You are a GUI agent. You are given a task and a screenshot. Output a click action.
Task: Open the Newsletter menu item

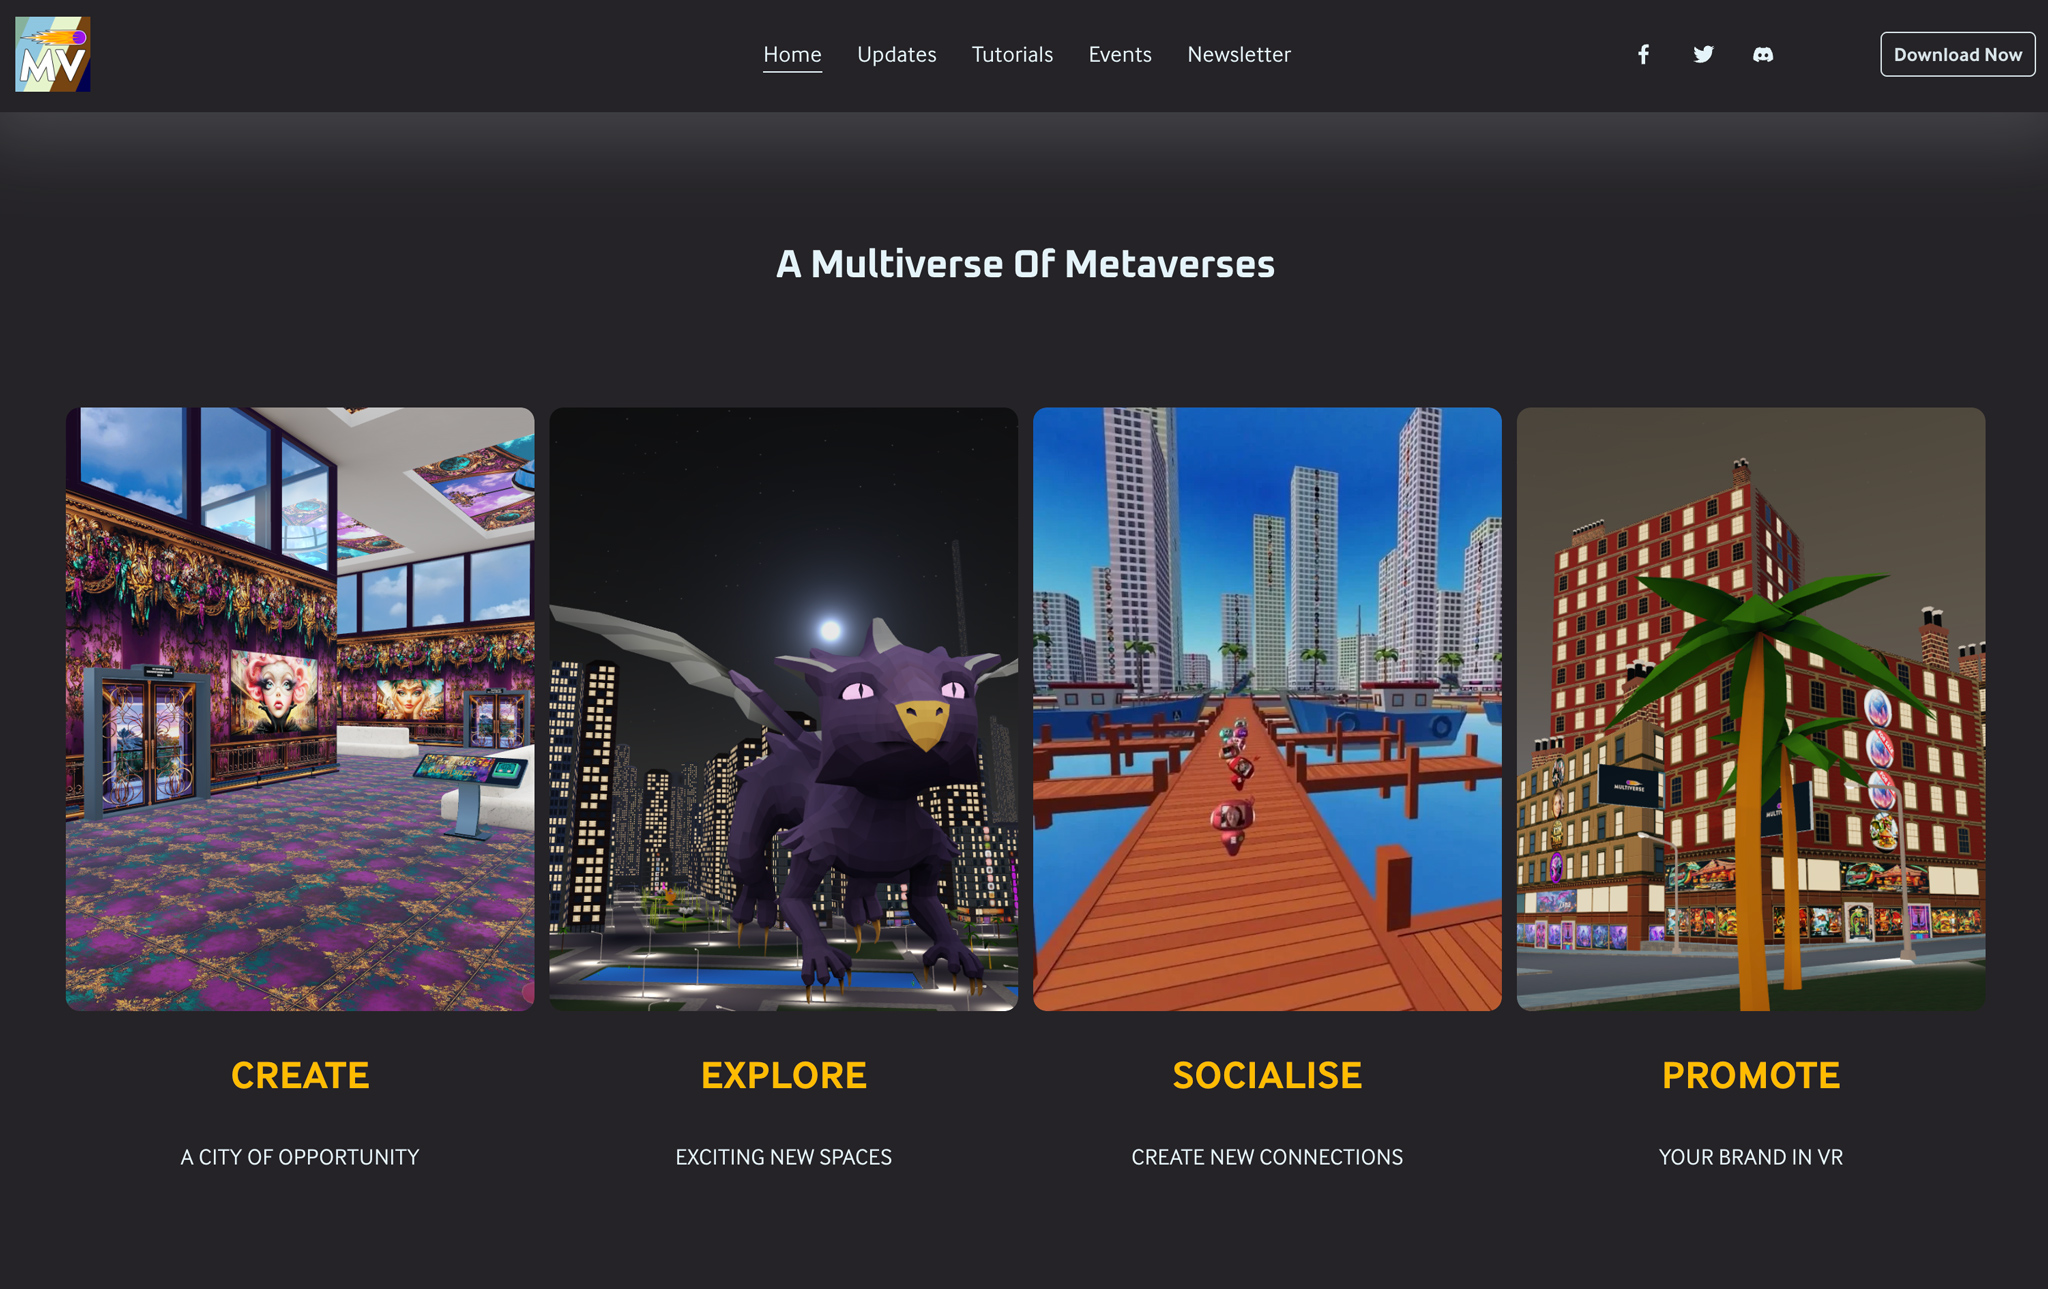(x=1239, y=54)
